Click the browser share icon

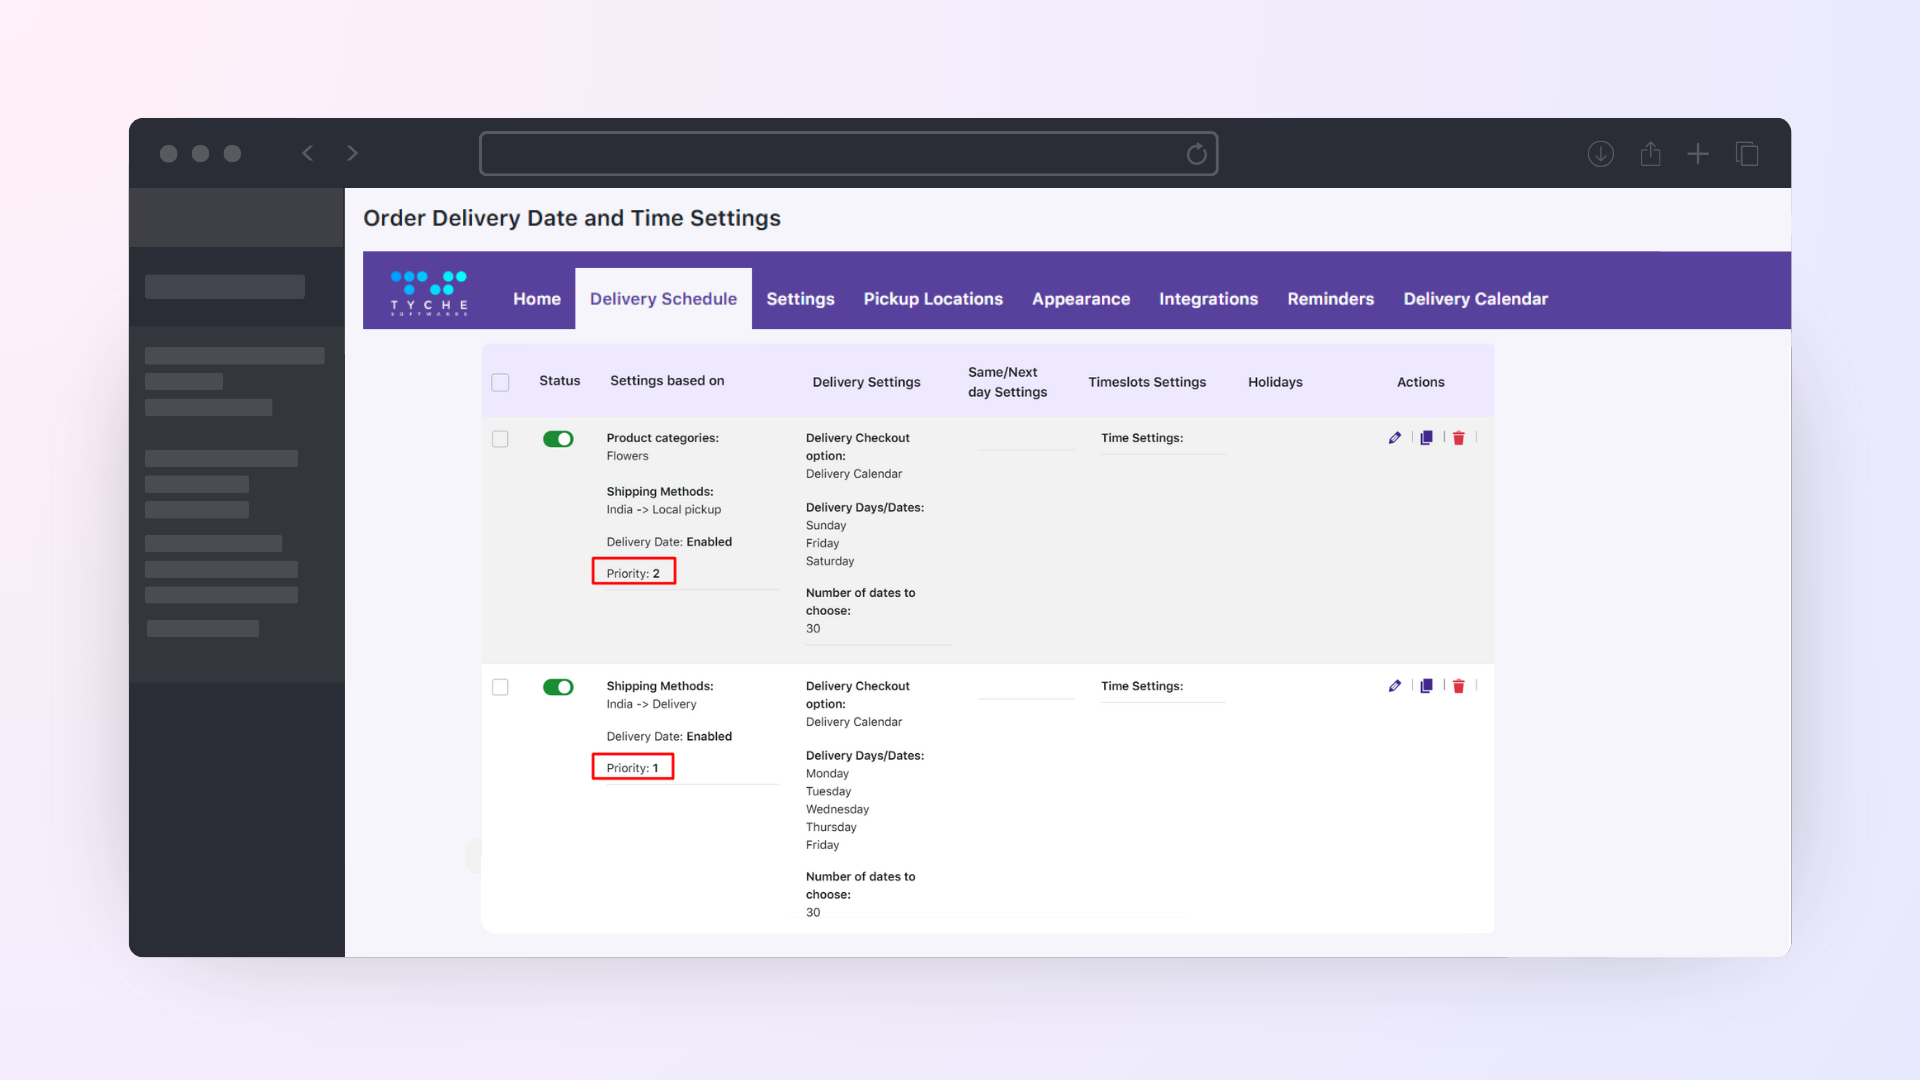[x=1650, y=154]
